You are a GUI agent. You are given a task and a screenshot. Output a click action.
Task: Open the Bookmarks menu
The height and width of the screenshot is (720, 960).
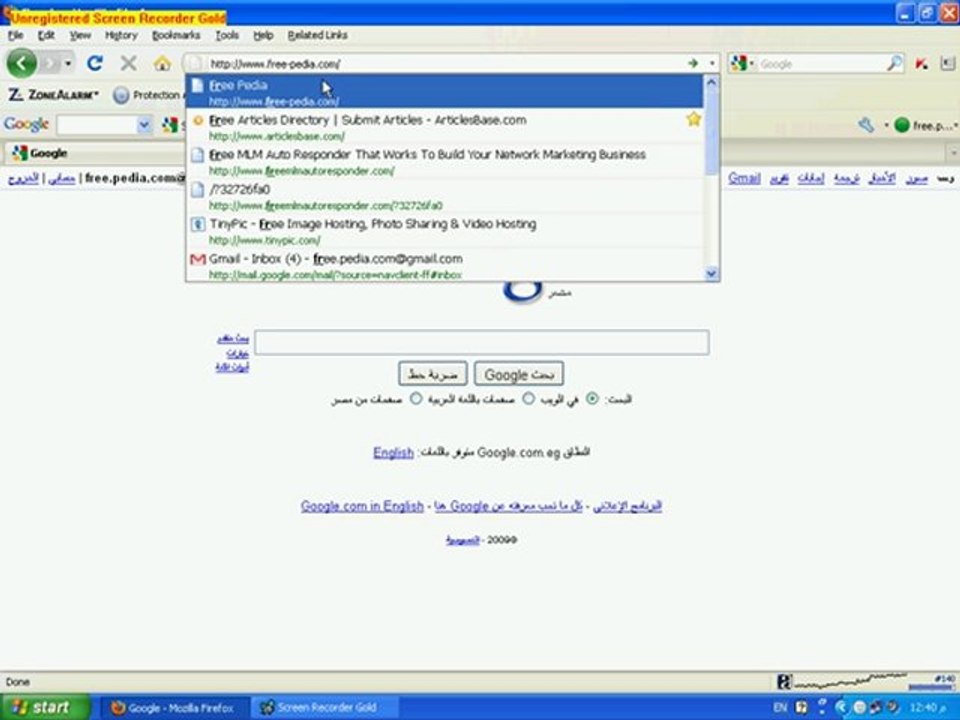click(176, 35)
